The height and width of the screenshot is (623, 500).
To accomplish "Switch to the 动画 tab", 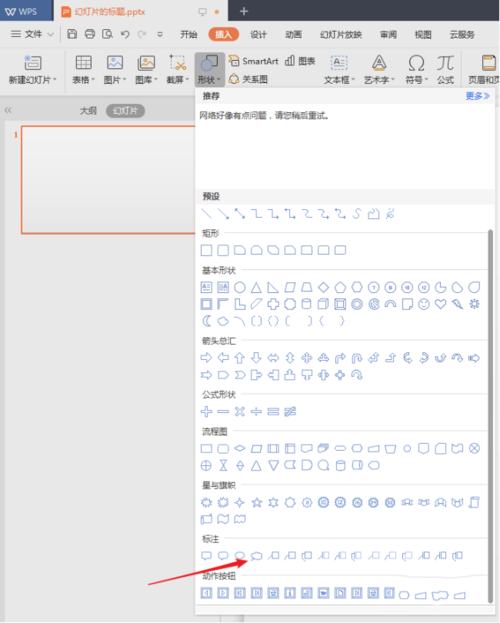I will coord(293,35).
